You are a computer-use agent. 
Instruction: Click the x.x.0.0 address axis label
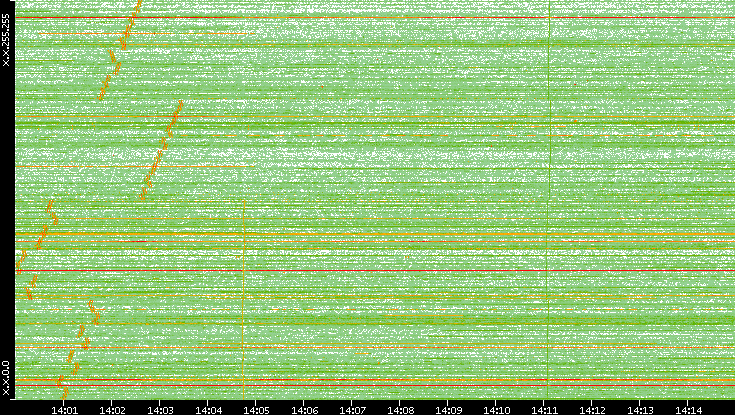click(6, 378)
